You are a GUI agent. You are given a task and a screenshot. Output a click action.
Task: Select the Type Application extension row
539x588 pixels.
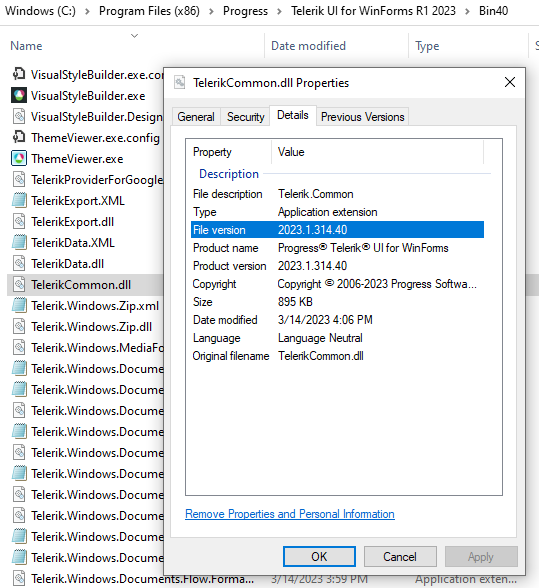tap(337, 212)
